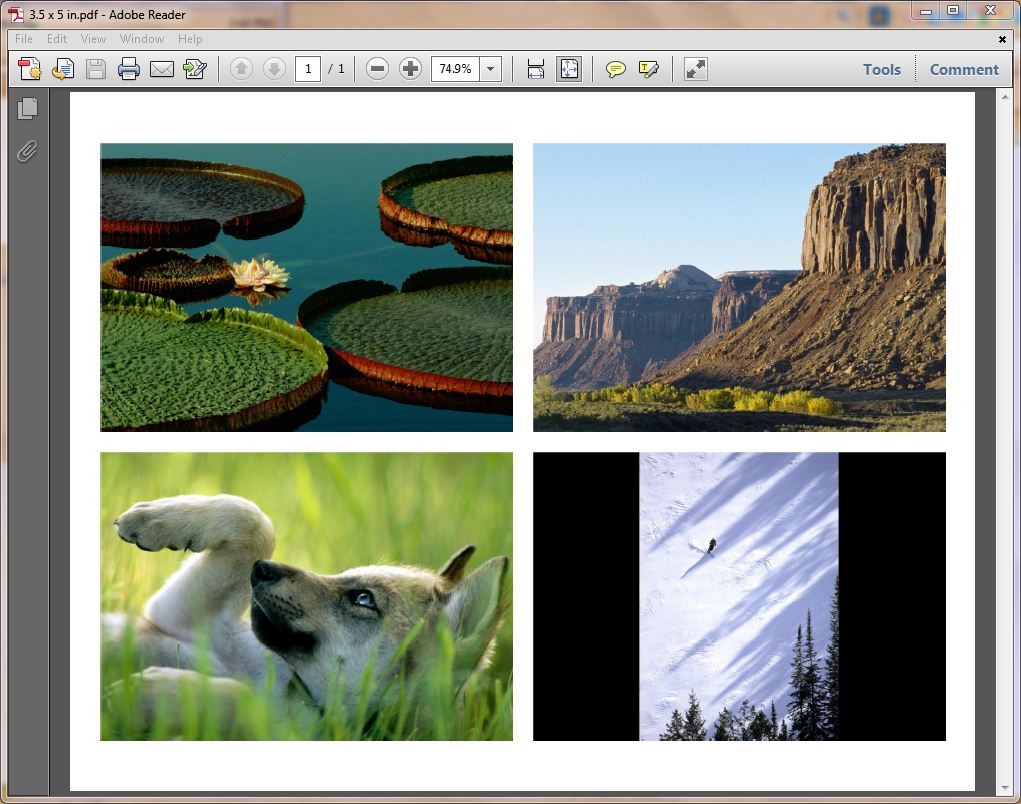Send the file by email envelope icon

point(161,68)
